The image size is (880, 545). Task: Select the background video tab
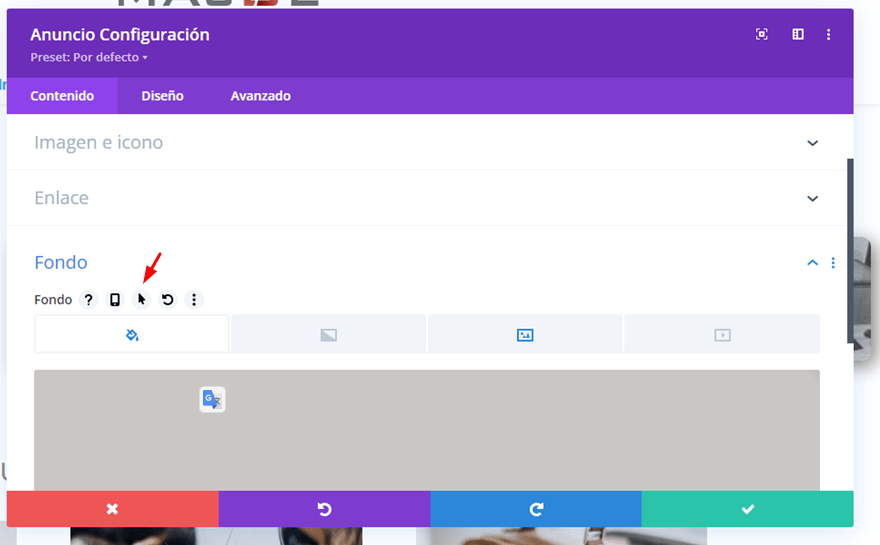tap(722, 335)
